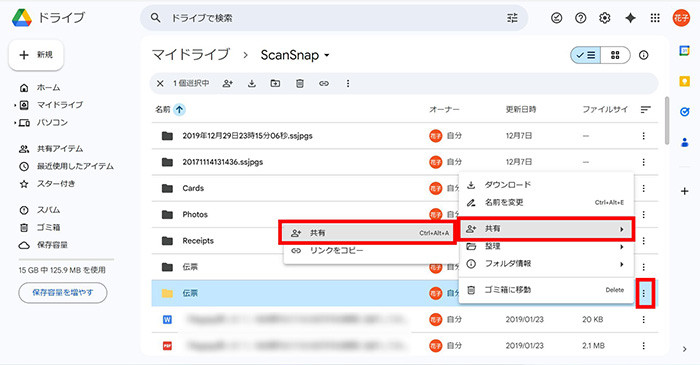Clear selection with X in toolbar
Viewport: 700px width, 365px height.
tap(160, 83)
